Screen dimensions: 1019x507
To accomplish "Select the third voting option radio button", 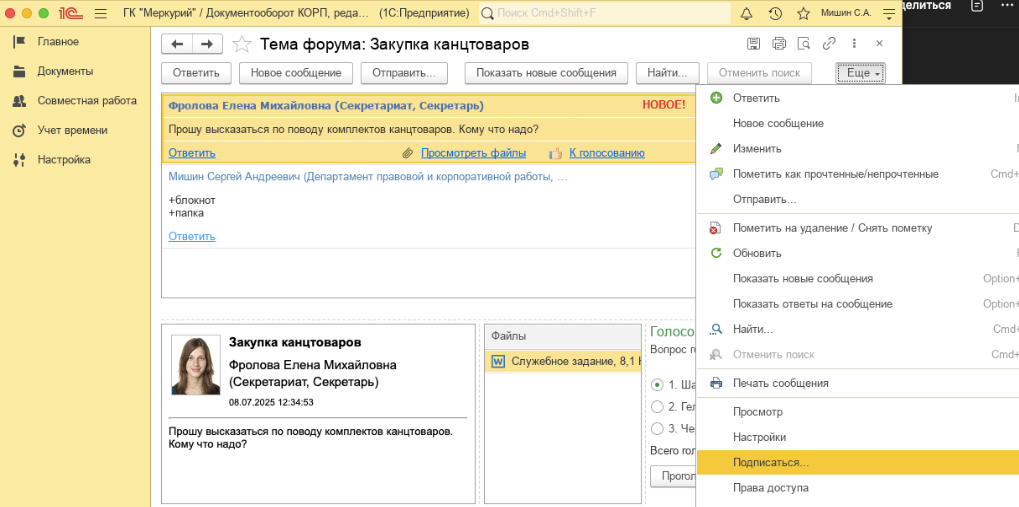I will (x=657, y=428).
